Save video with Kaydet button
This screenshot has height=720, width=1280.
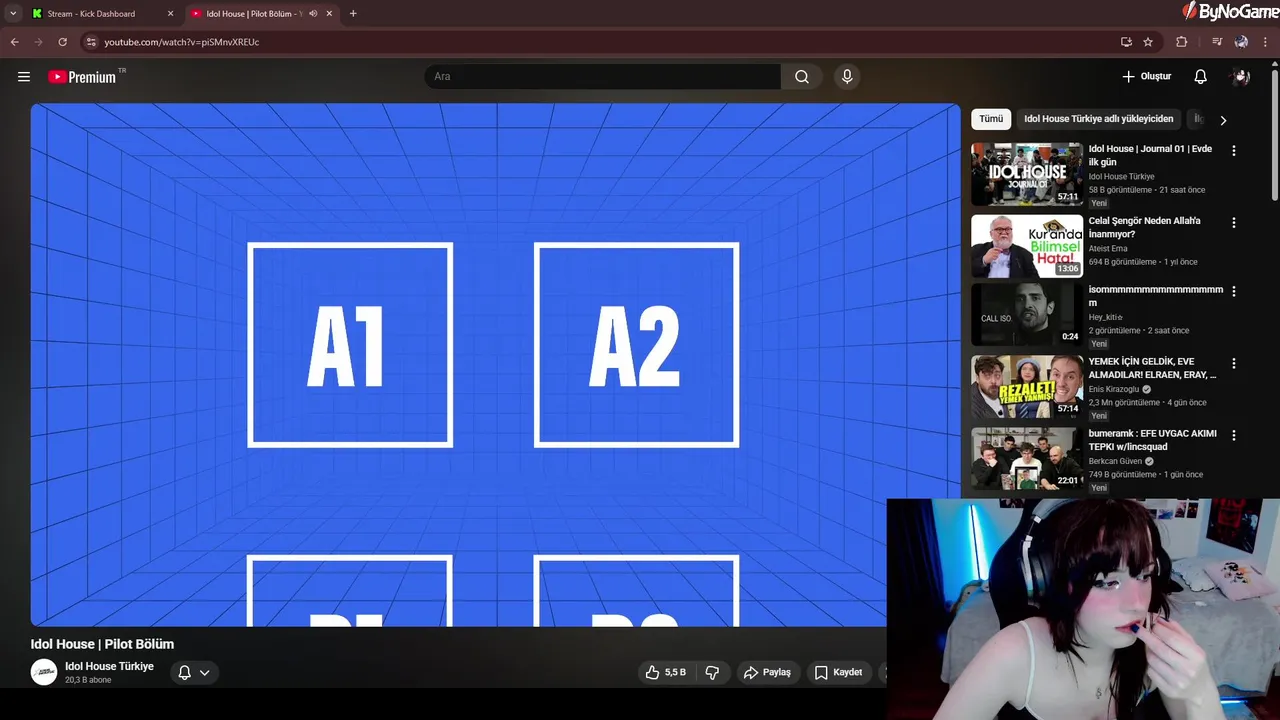point(838,673)
